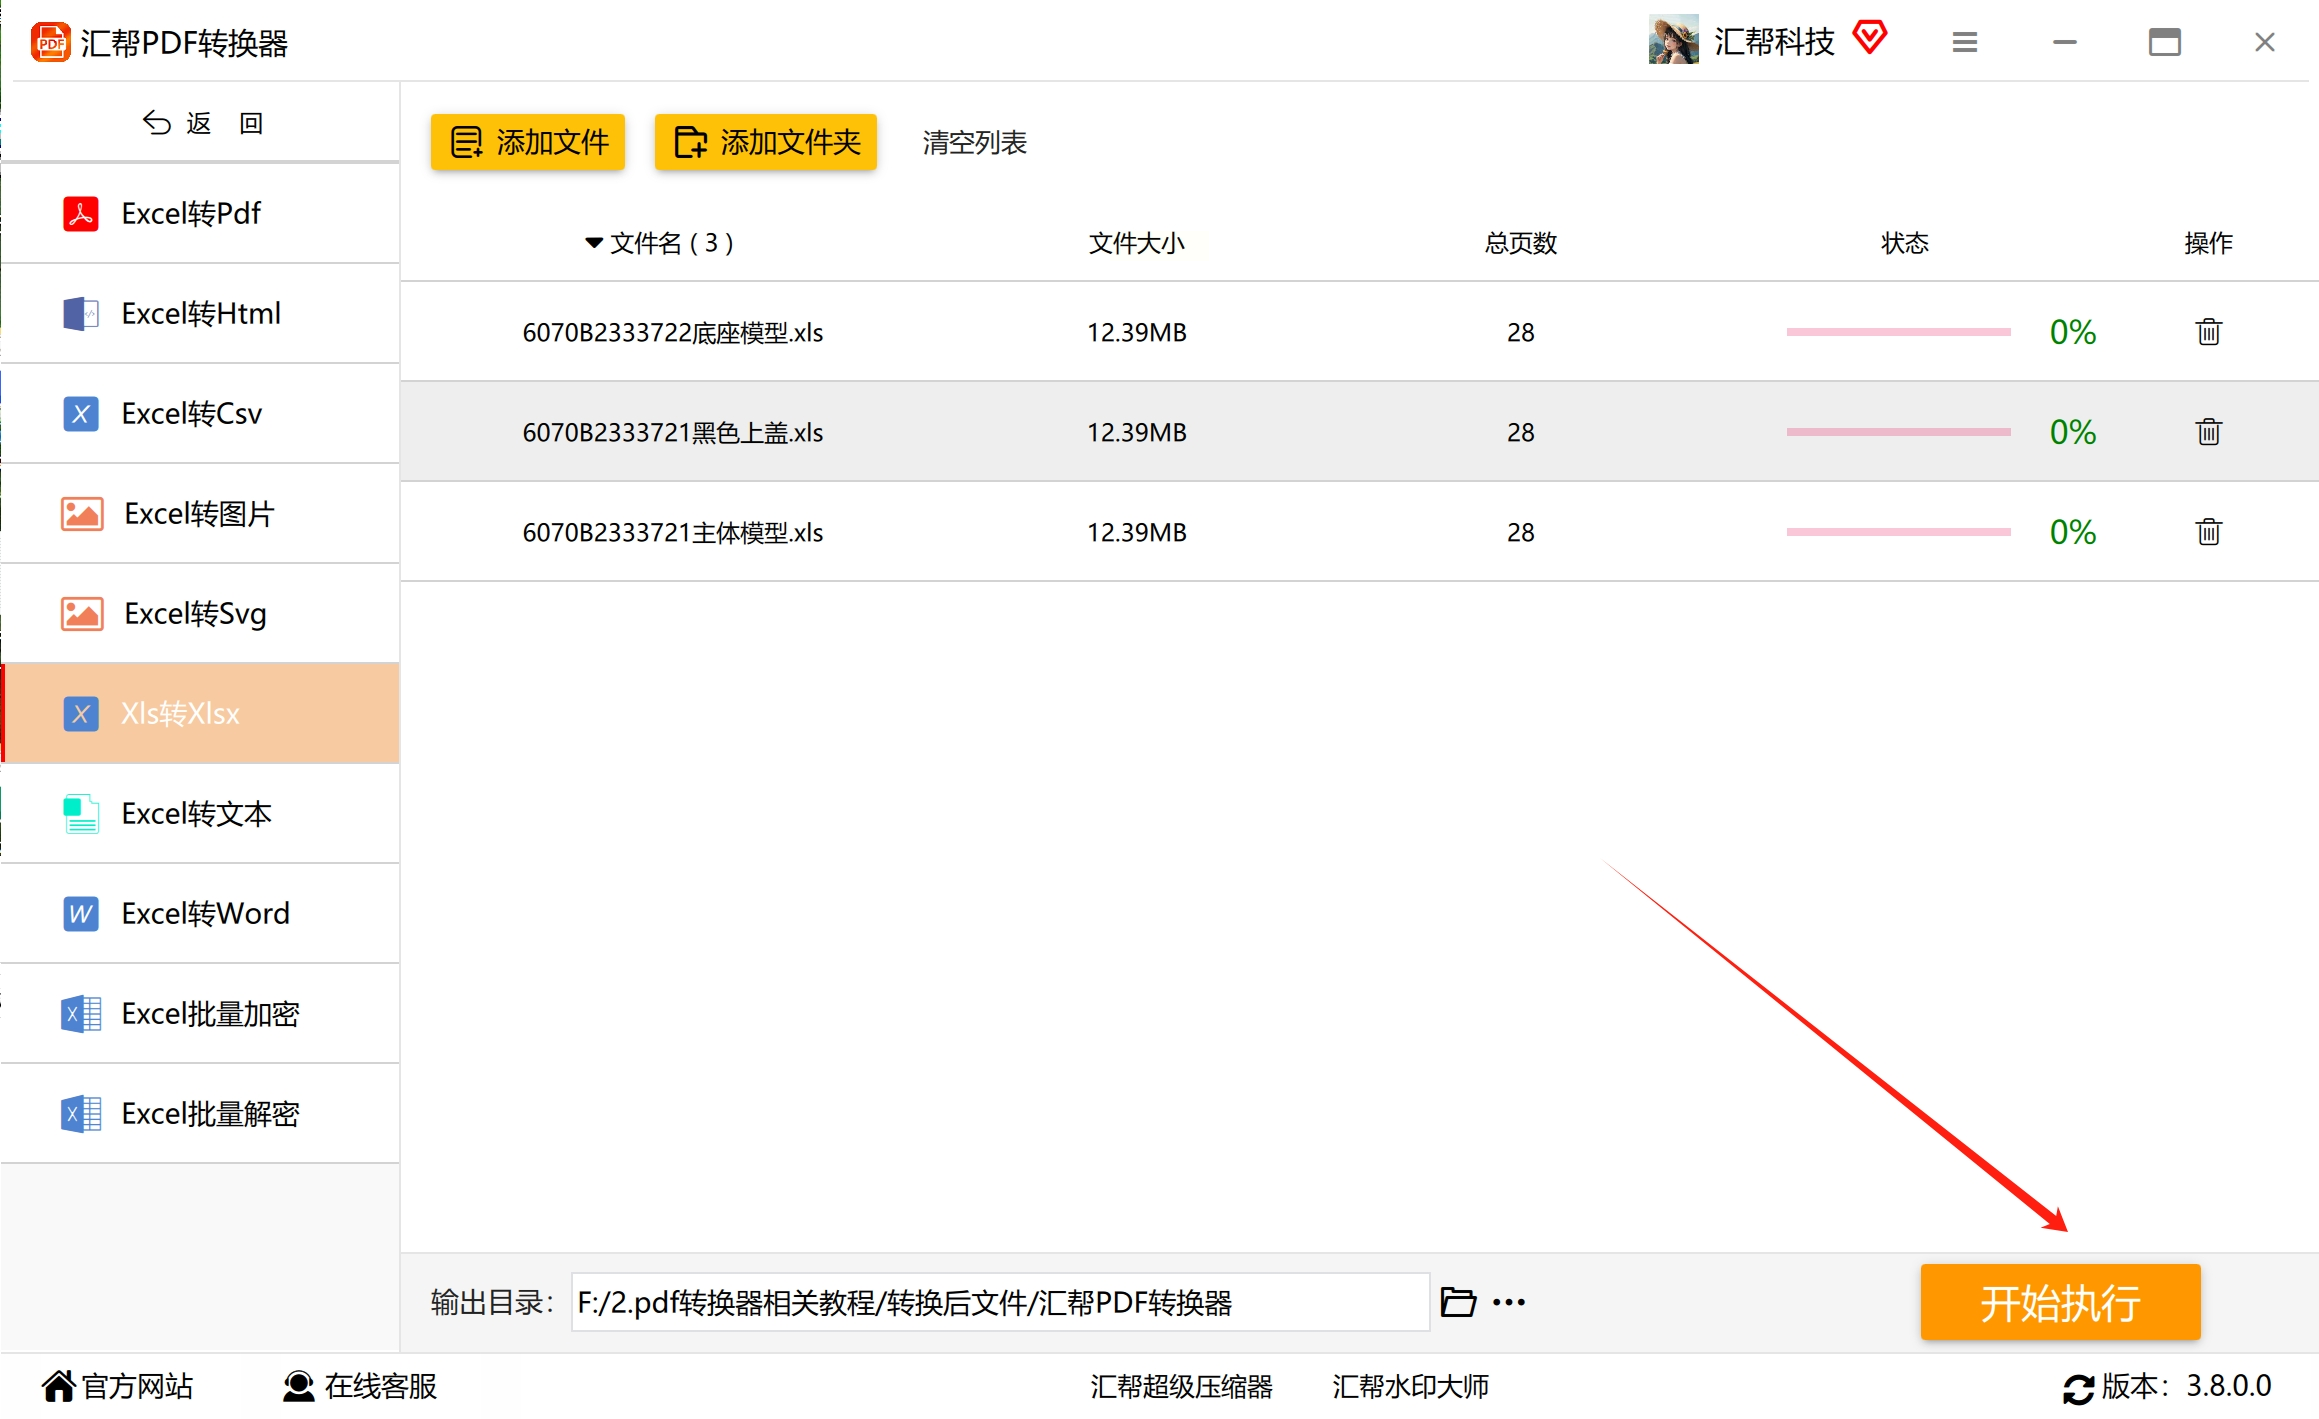This screenshot has height=1419, width=2319.
Task: Click the VIP diamond badge icon
Action: (1869, 38)
